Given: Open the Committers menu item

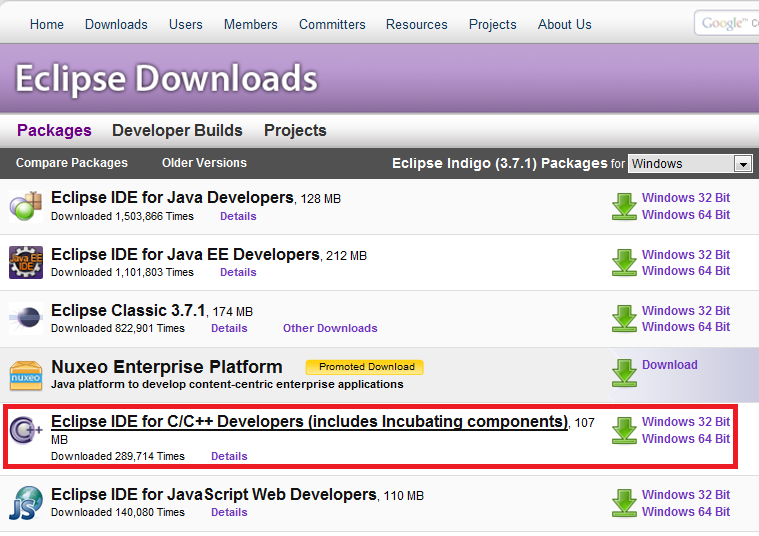Looking at the screenshot, I should [332, 24].
